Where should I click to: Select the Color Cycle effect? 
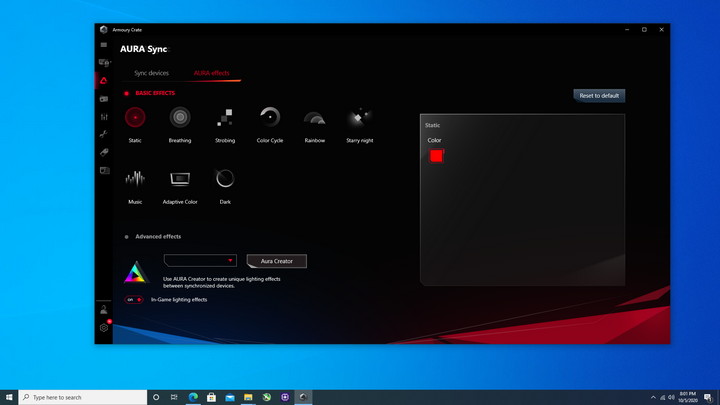click(270, 118)
